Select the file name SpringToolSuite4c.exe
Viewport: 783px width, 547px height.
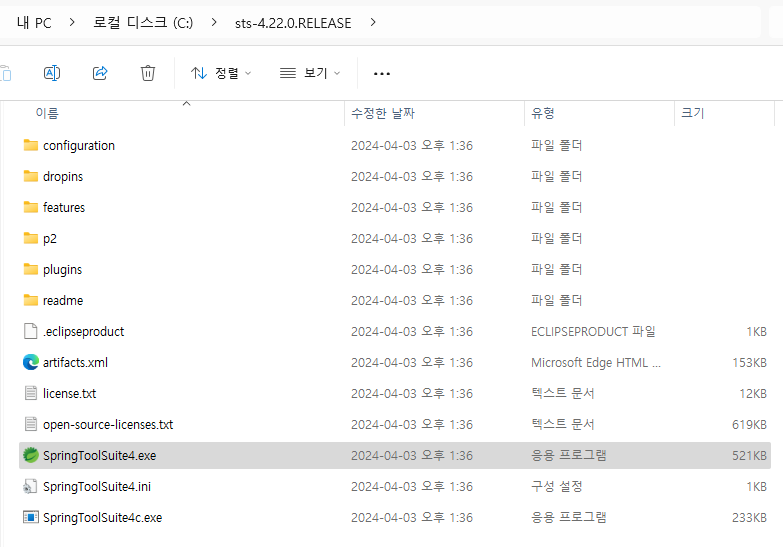[x=102, y=518]
